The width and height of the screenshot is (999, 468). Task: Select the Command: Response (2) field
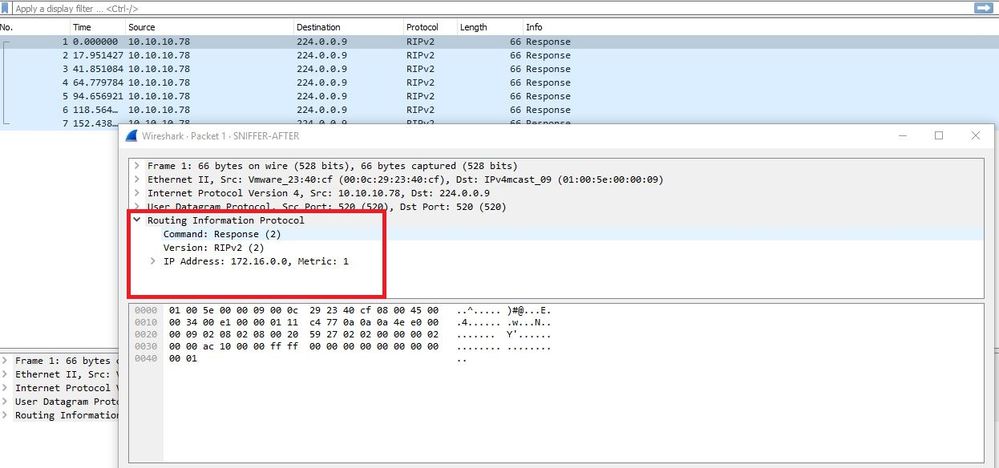[222, 234]
